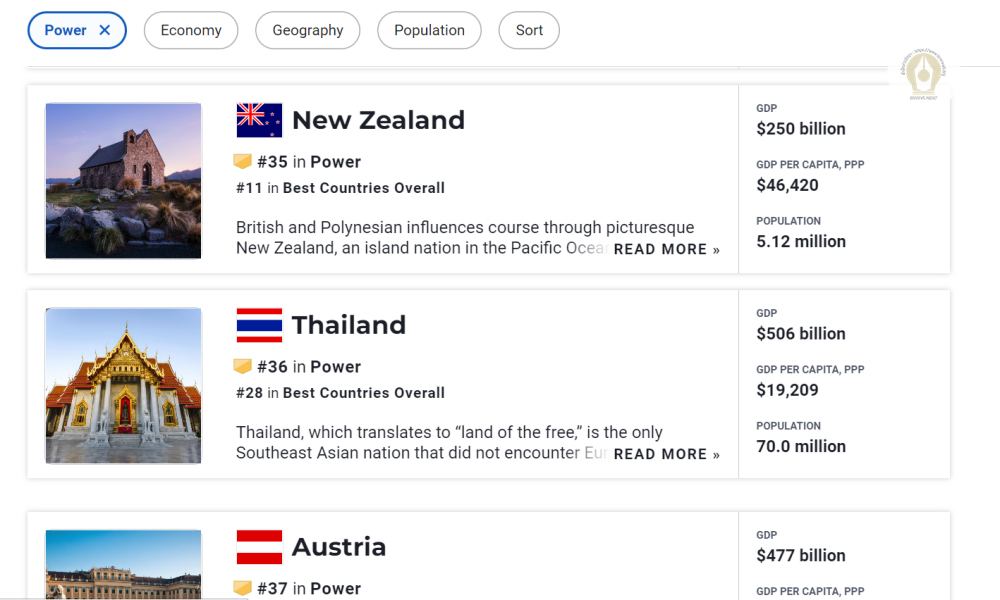Click the New Zealand stone church photo

tap(123, 180)
